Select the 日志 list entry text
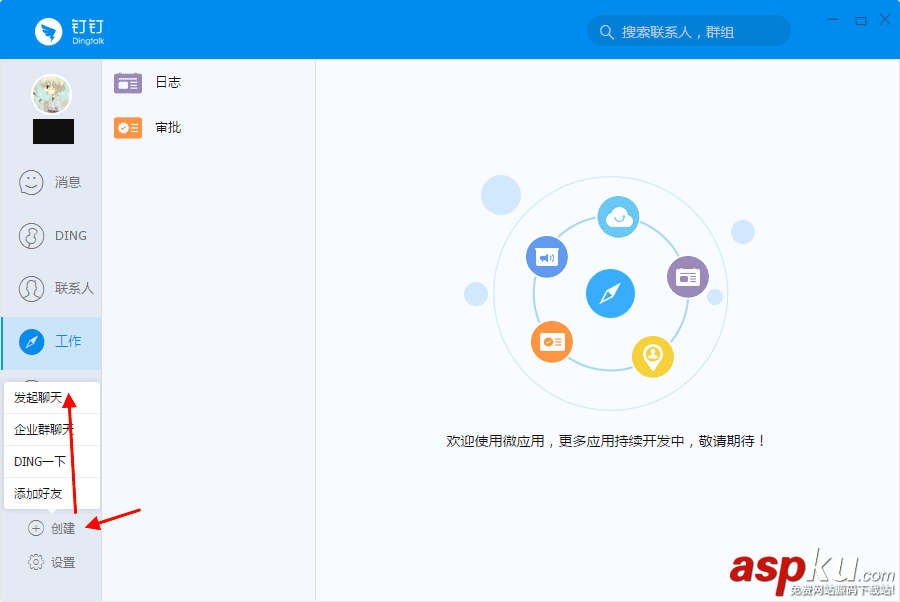 click(168, 83)
